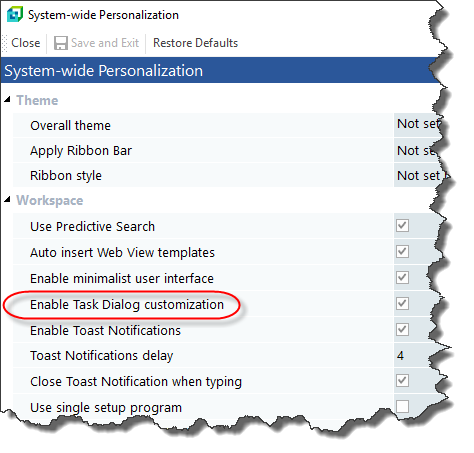Viewport: 474px width, 453px height.
Task: Collapse the Workspace section triangle
Action: tap(7, 199)
